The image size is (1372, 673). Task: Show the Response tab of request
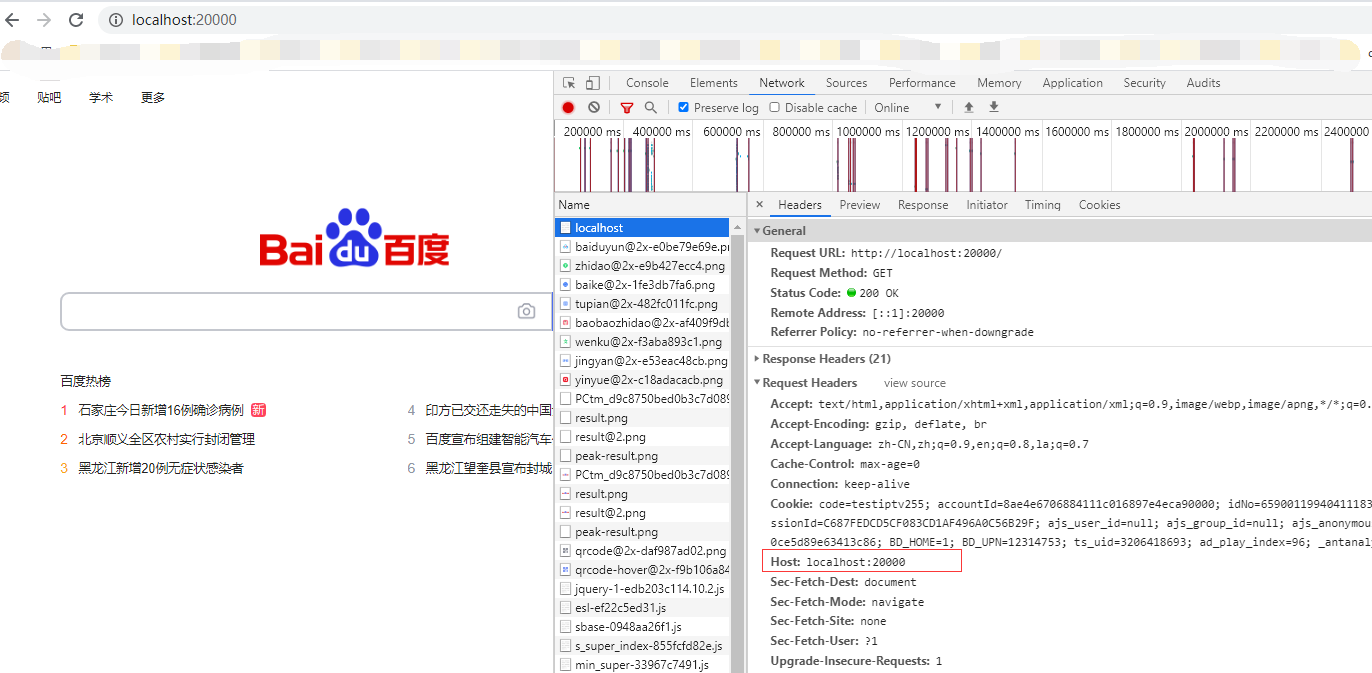click(x=923, y=205)
